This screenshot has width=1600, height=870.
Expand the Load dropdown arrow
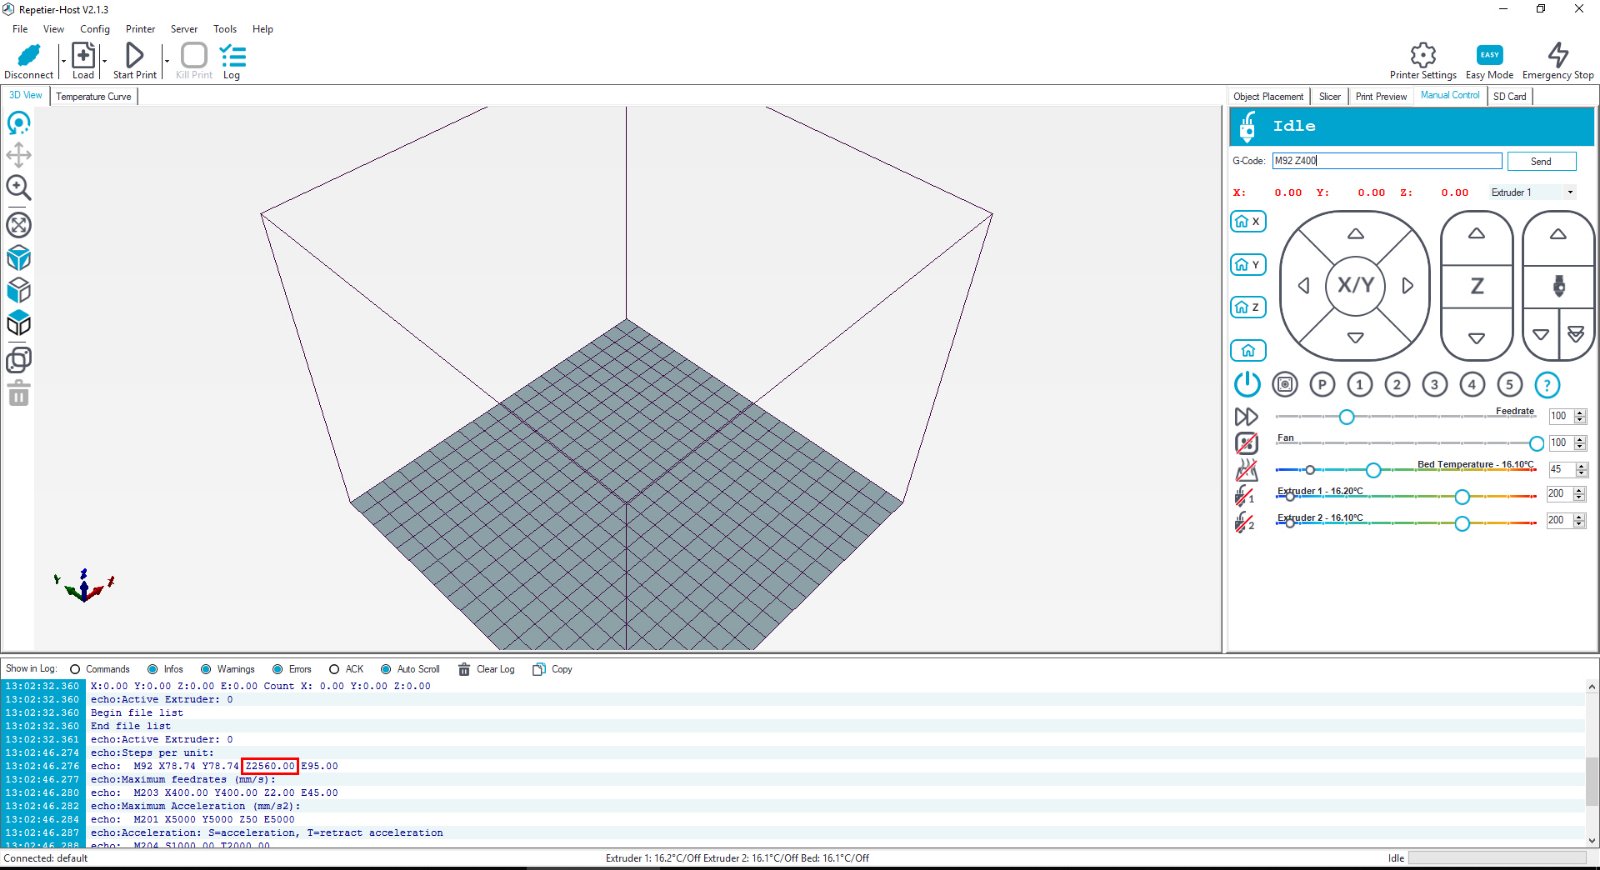104,60
